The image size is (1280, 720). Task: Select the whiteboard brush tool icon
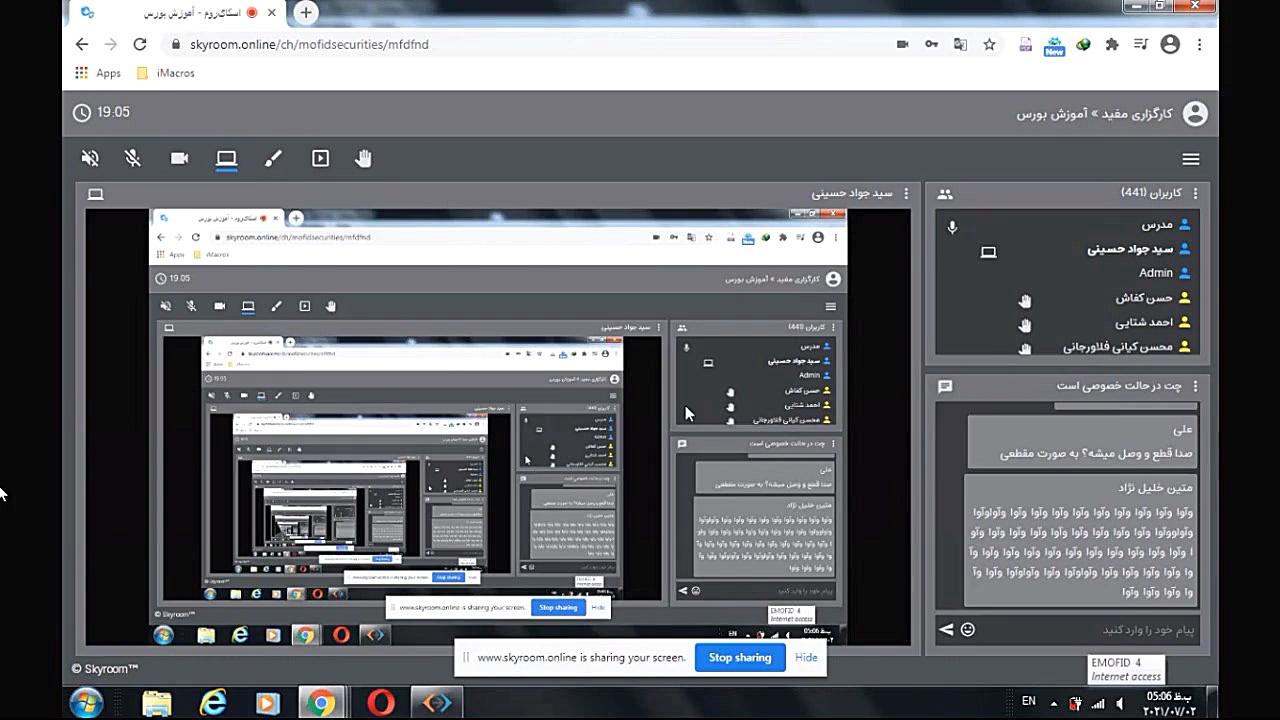click(273, 158)
